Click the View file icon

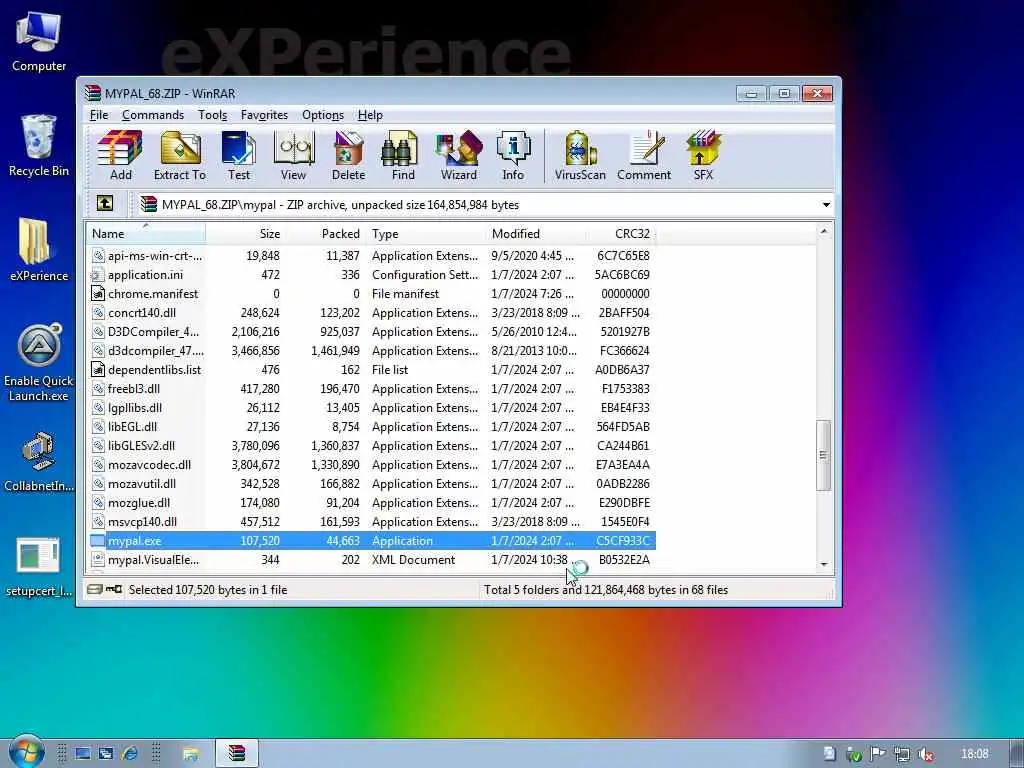(293, 155)
